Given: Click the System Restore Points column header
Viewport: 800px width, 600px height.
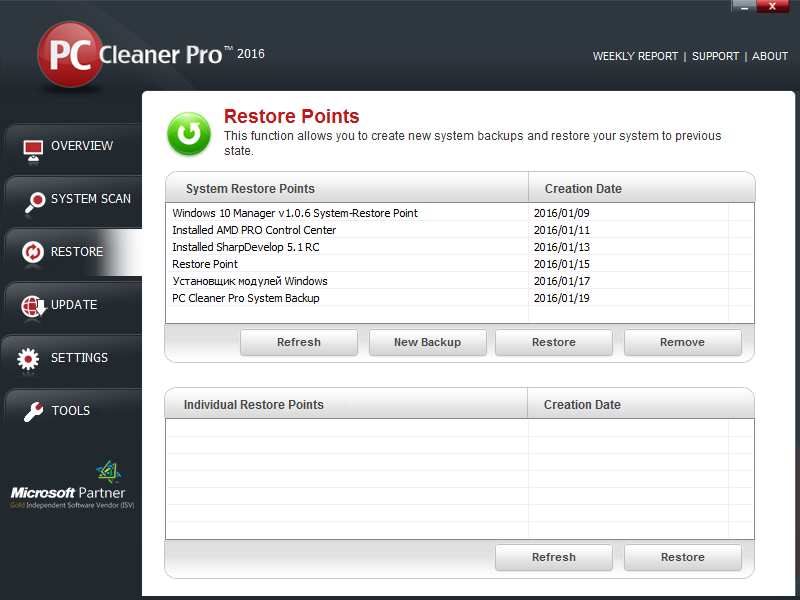Looking at the screenshot, I should pyautogui.click(x=347, y=188).
